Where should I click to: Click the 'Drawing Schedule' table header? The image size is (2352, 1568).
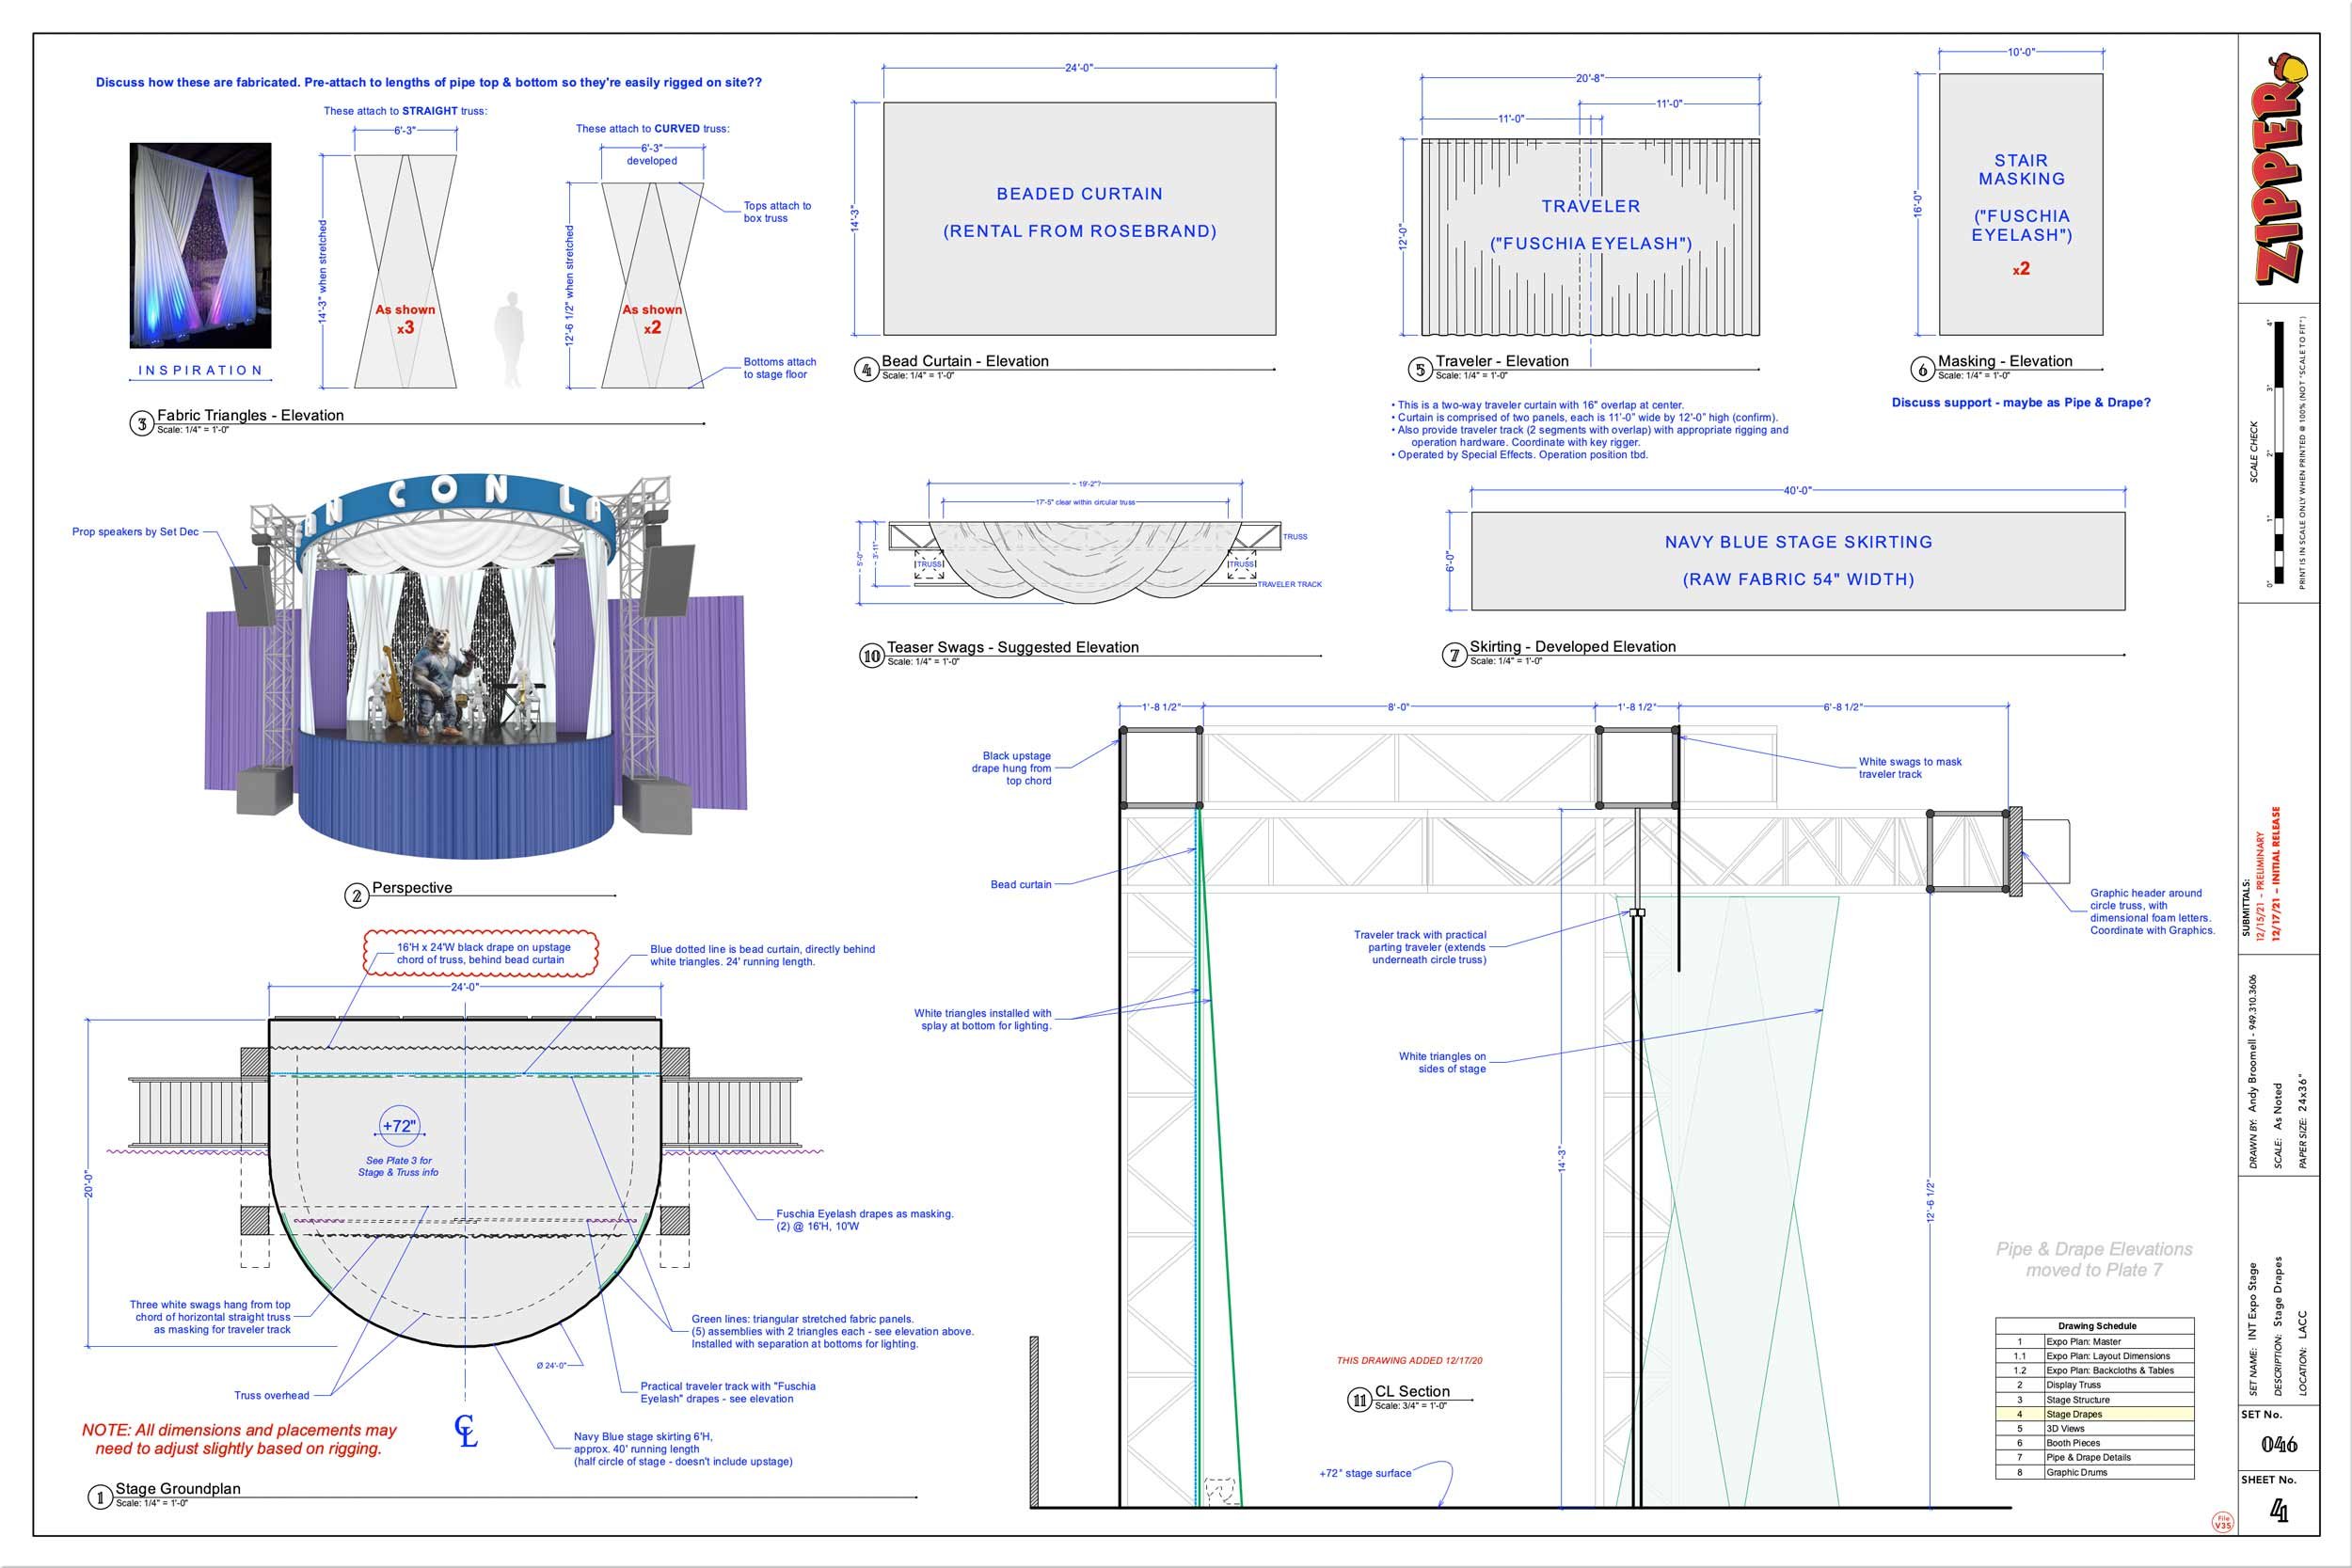2097,1326
